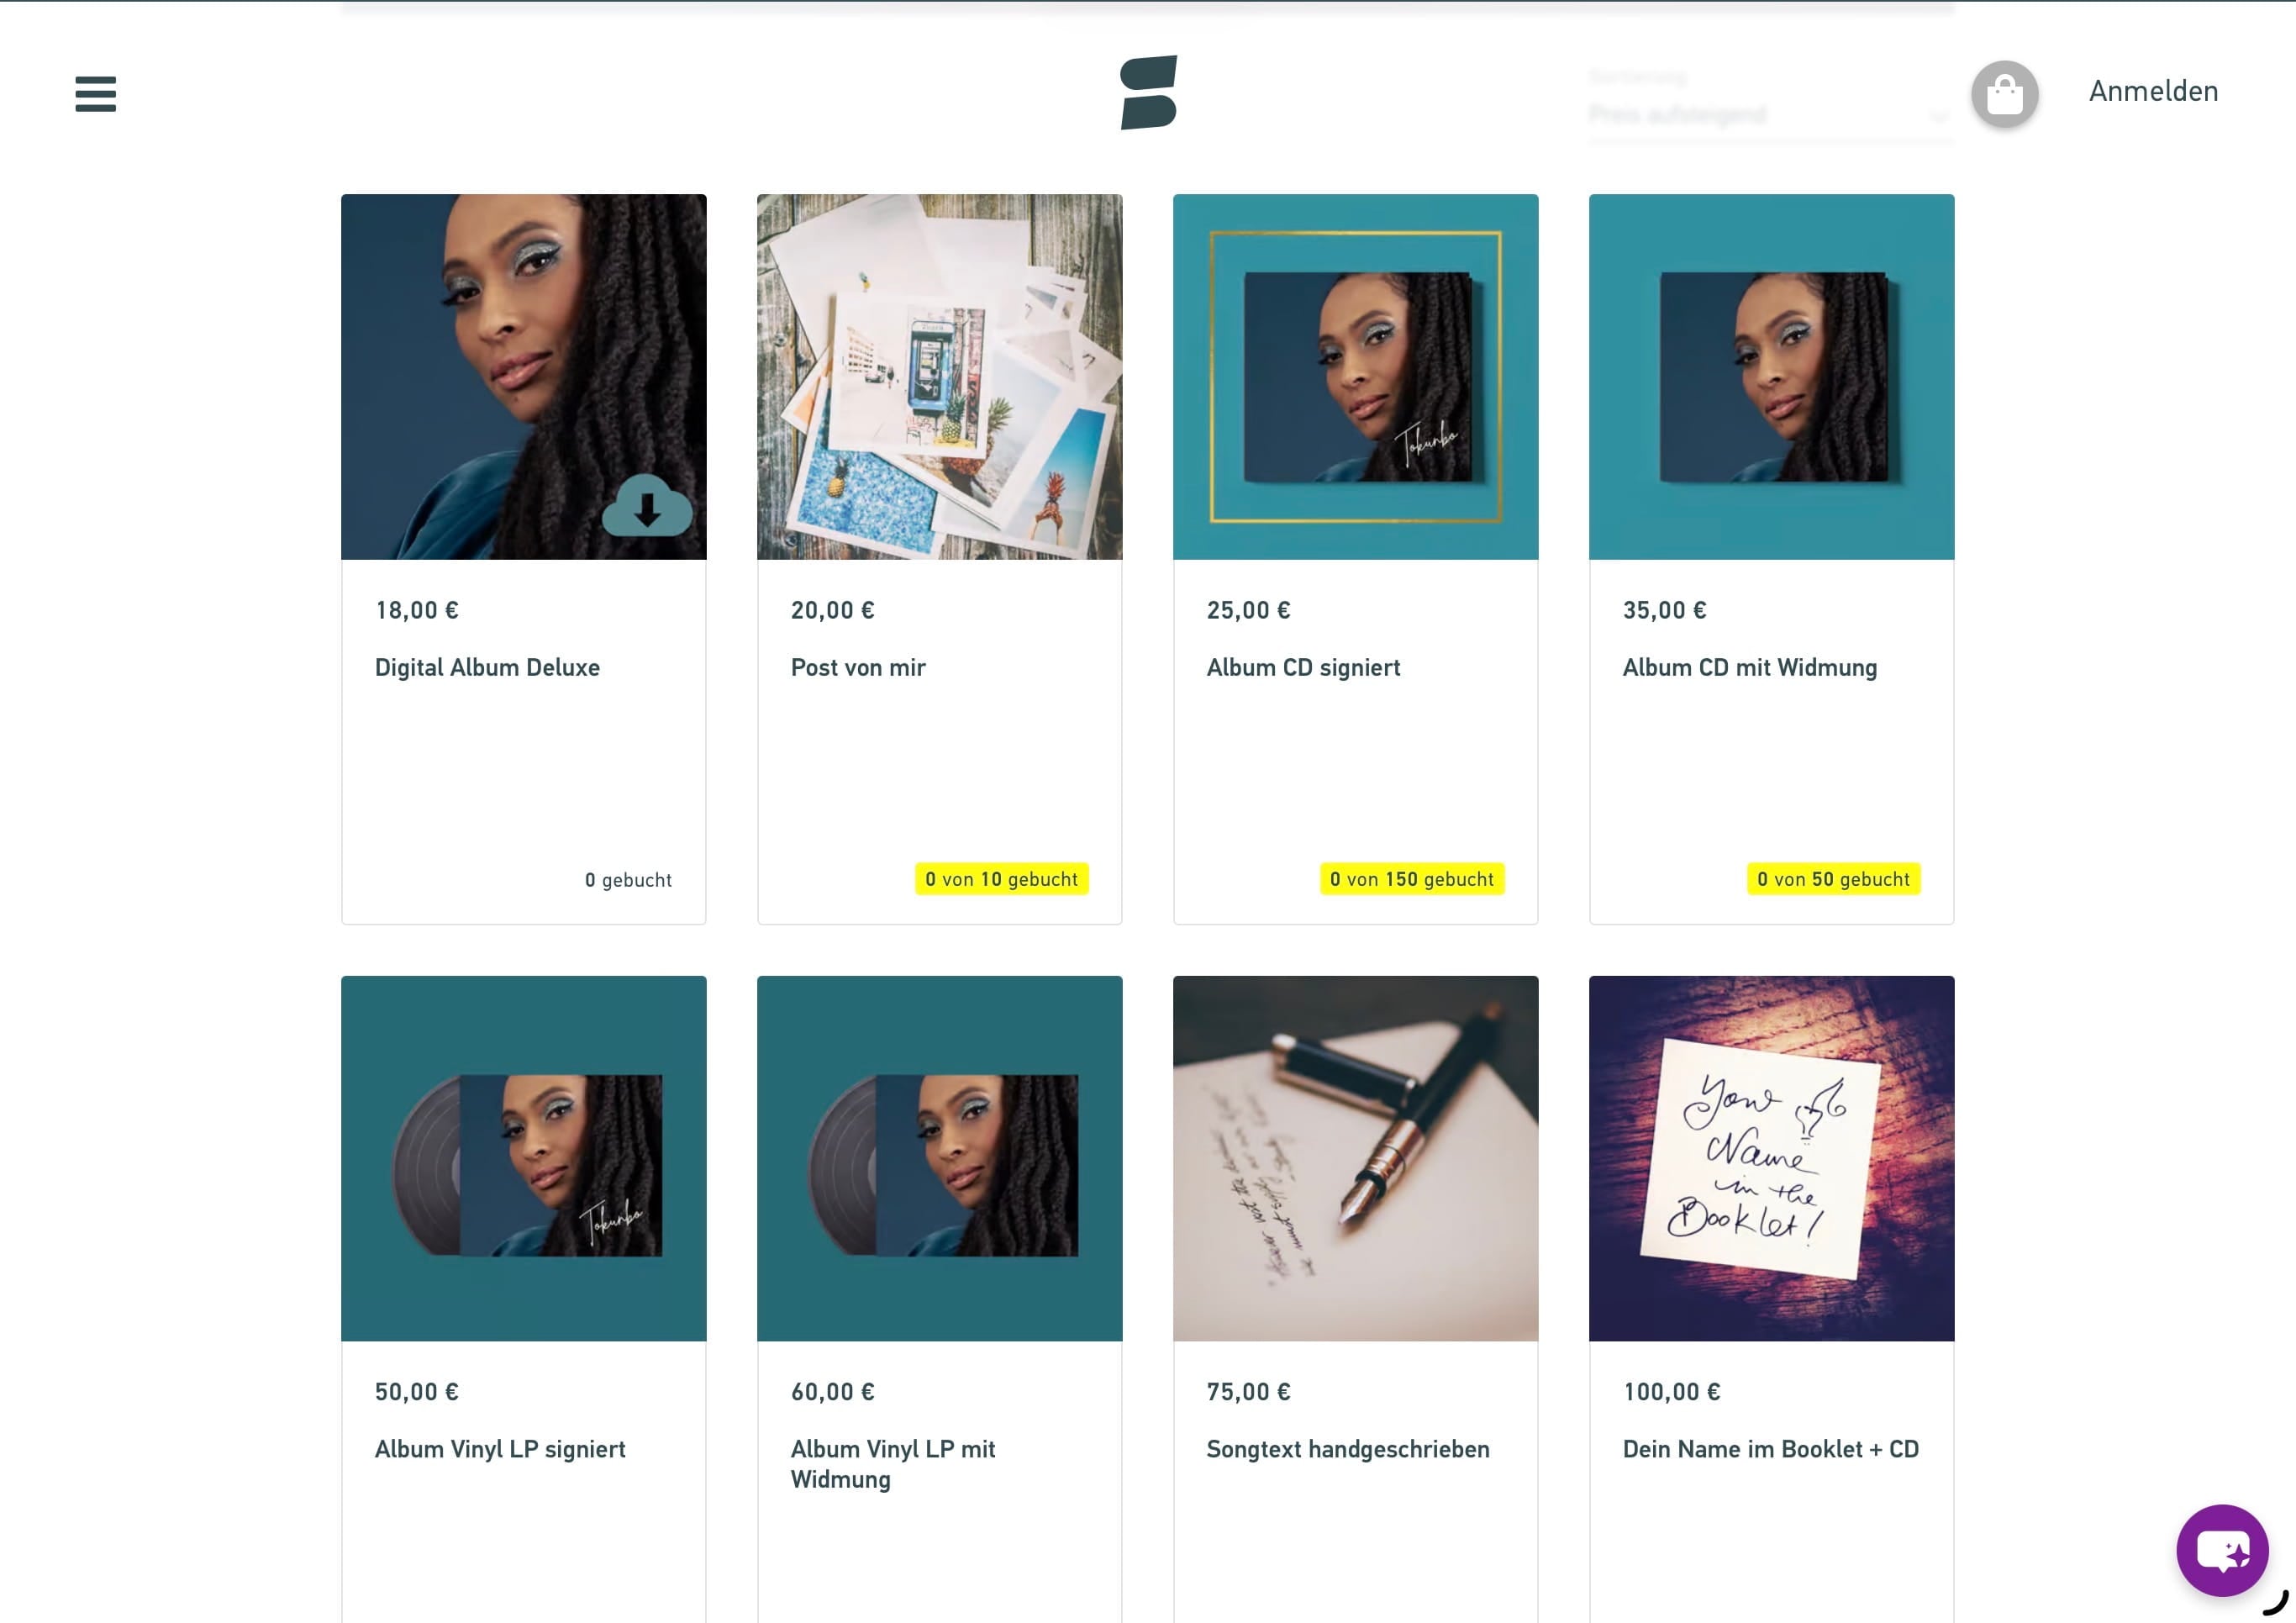Screen dimensions: 2296x1623
Task: Click the site logo in the header
Action: click(1148, 92)
